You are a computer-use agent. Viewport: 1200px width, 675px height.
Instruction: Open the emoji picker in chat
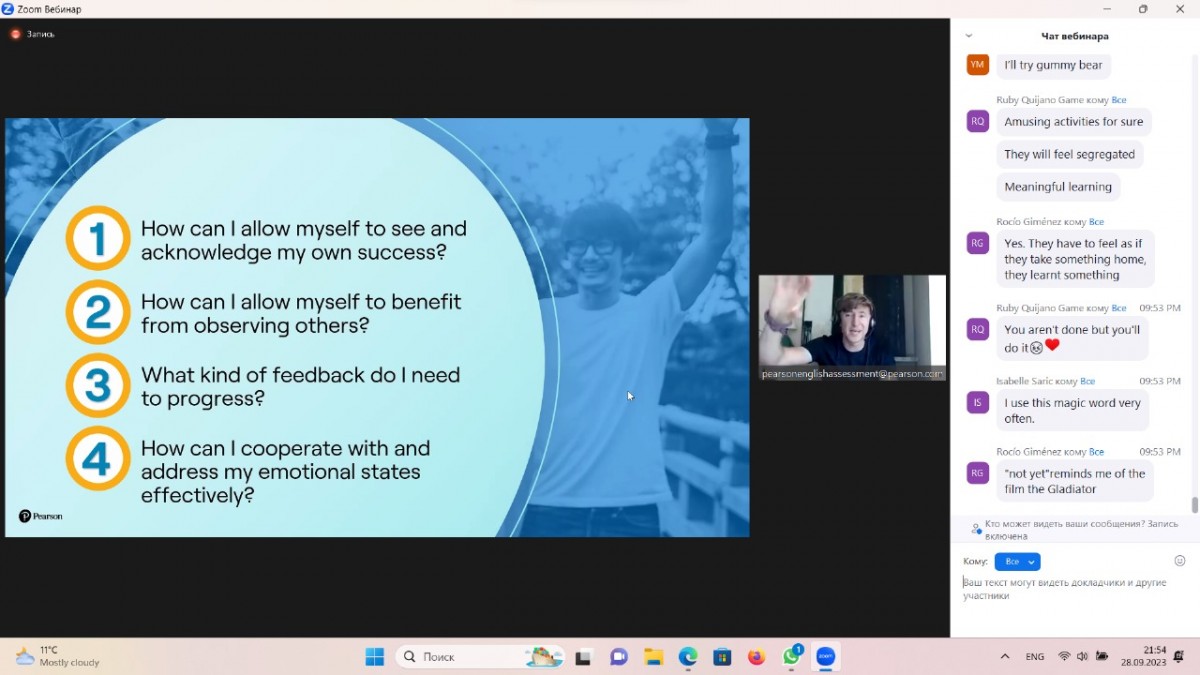(x=1179, y=561)
